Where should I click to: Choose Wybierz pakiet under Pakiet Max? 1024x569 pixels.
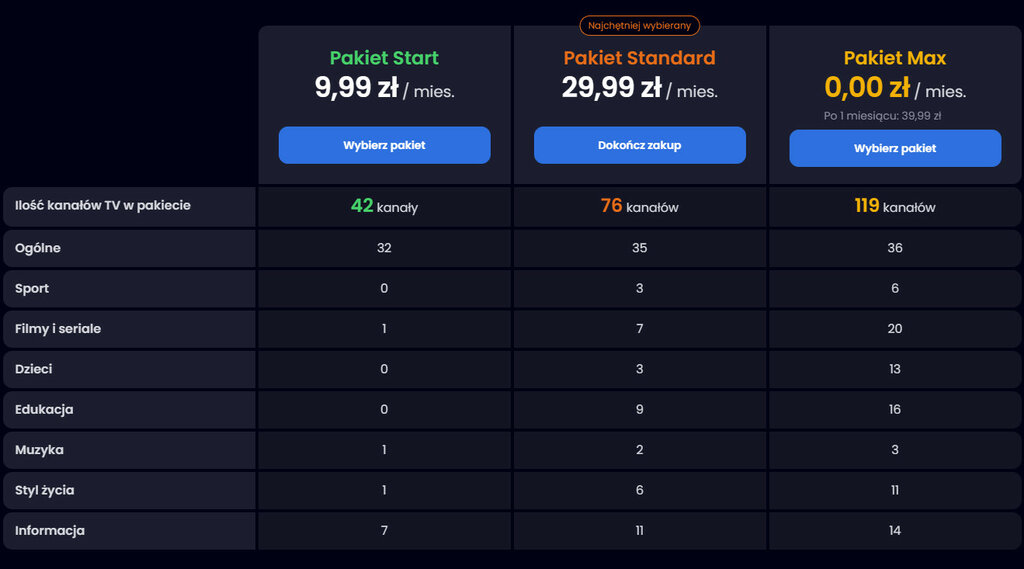(x=894, y=148)
